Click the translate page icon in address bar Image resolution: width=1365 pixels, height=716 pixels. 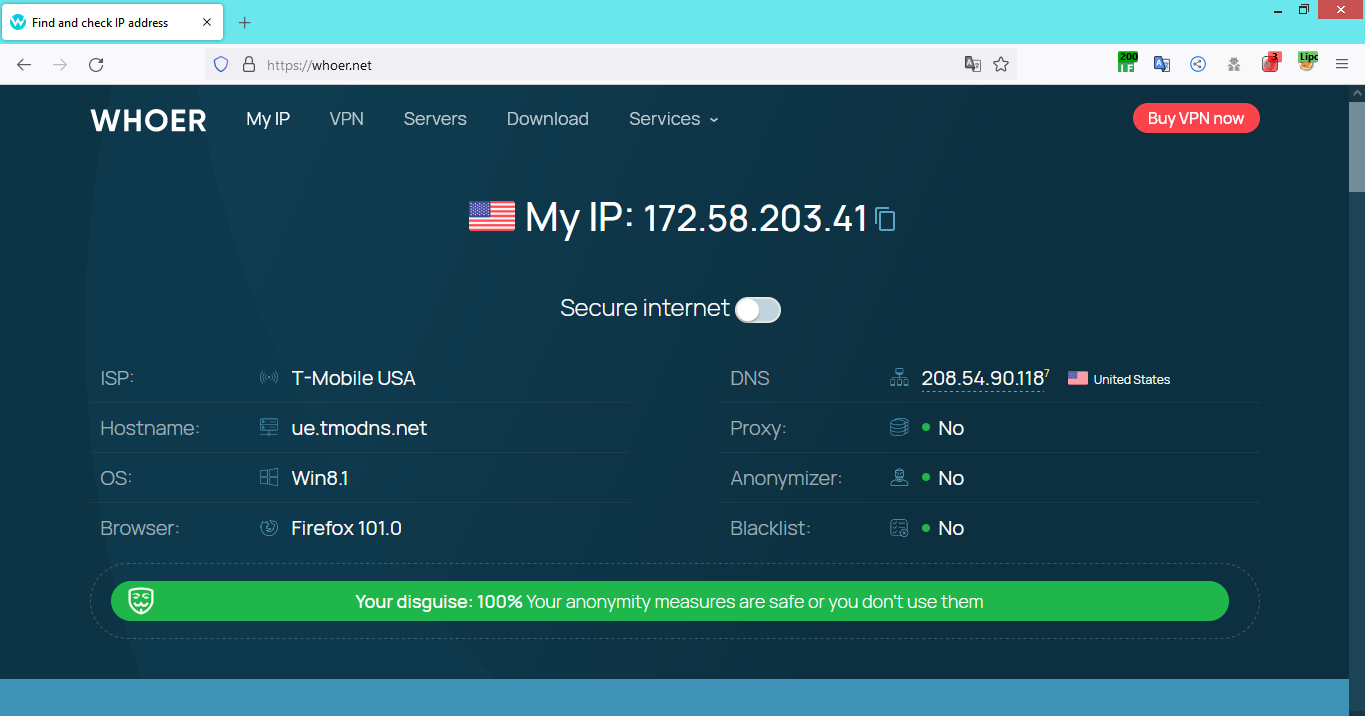(972, 65)
